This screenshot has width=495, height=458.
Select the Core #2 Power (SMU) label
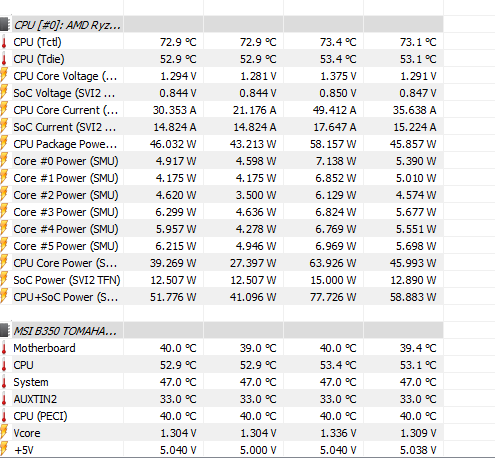66,195
